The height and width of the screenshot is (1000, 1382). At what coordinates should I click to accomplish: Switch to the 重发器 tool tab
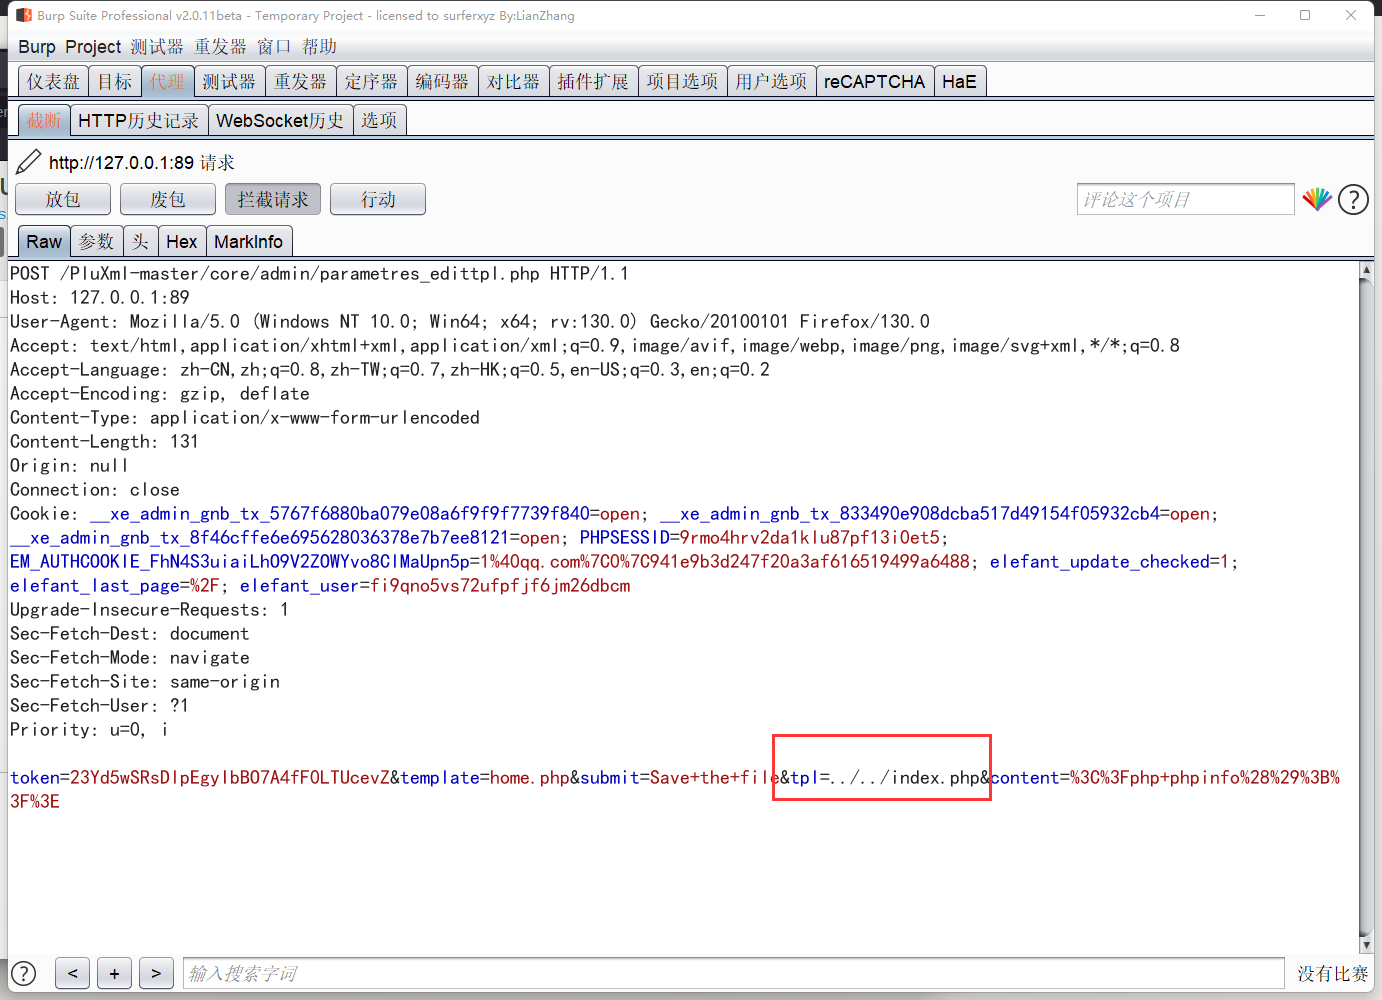point(300,82)
